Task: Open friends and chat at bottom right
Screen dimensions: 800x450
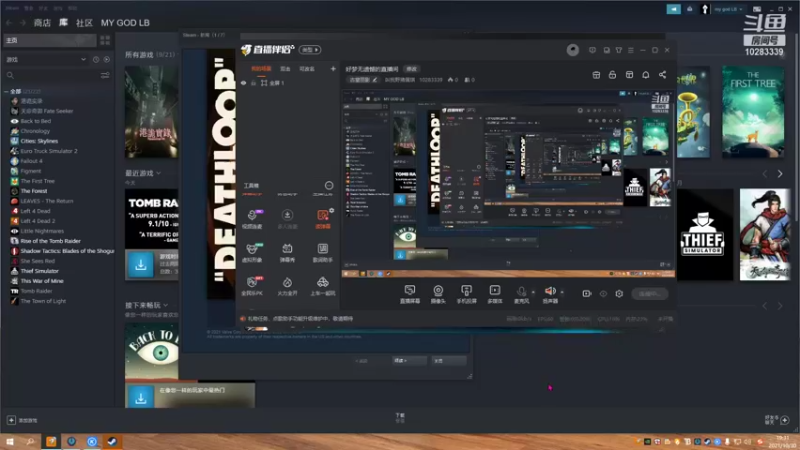Action: 777,420
